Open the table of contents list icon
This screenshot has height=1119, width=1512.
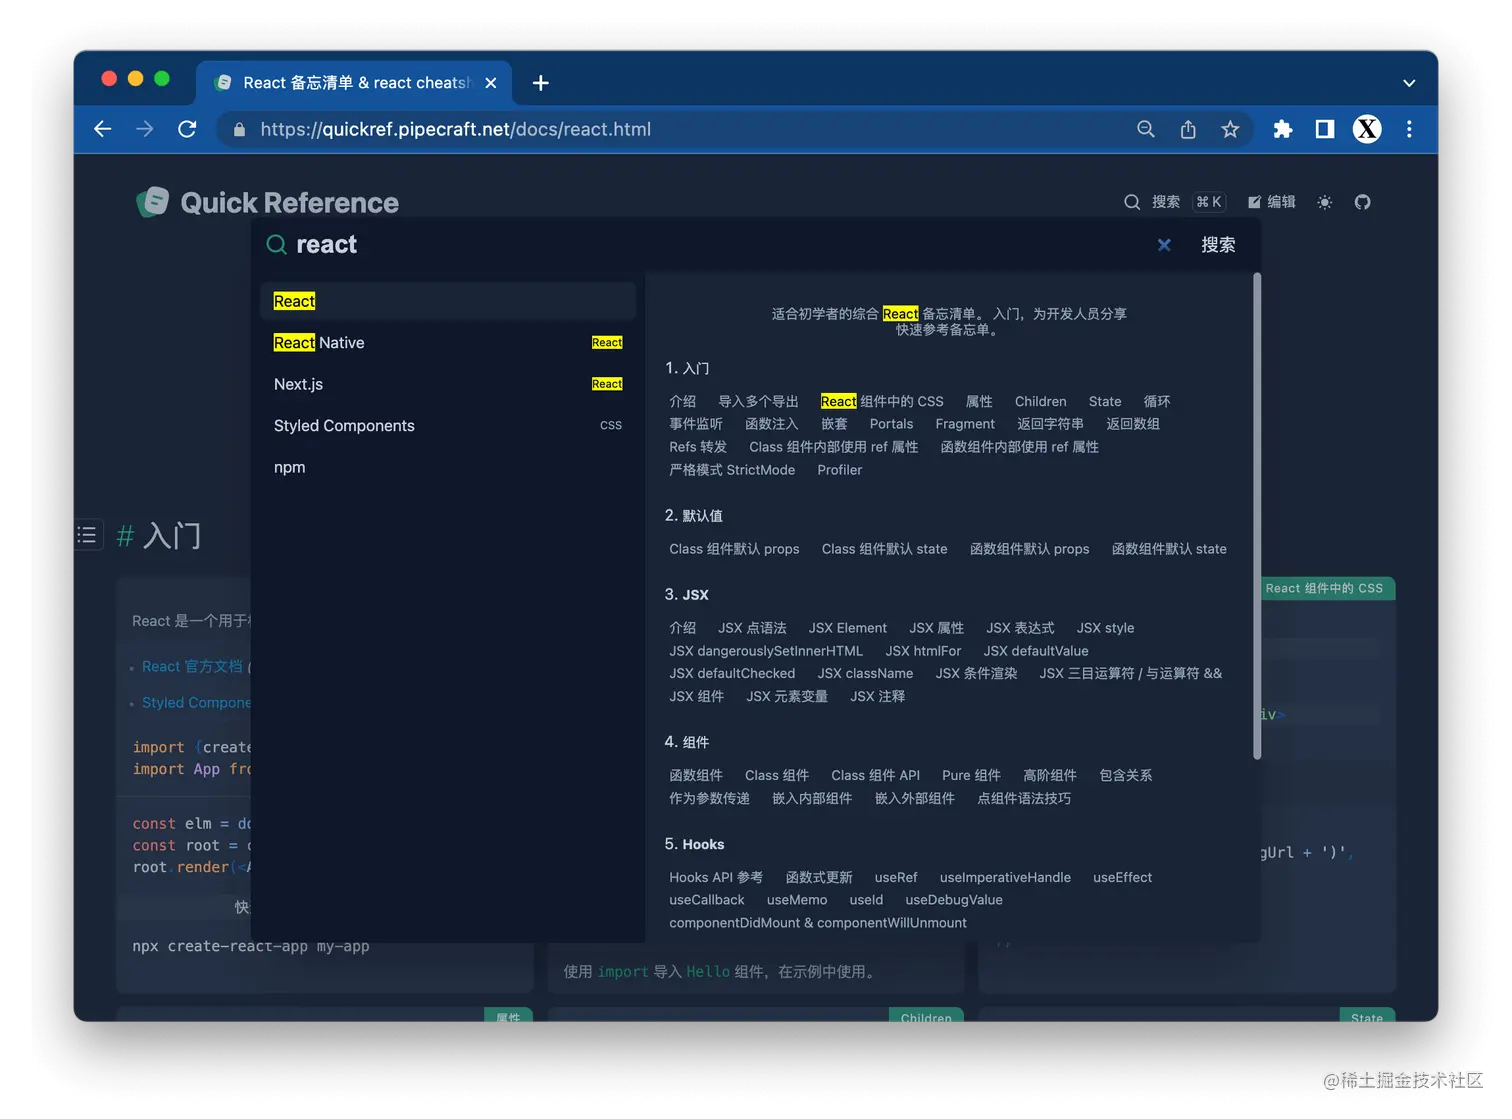(x=88, y=535)
